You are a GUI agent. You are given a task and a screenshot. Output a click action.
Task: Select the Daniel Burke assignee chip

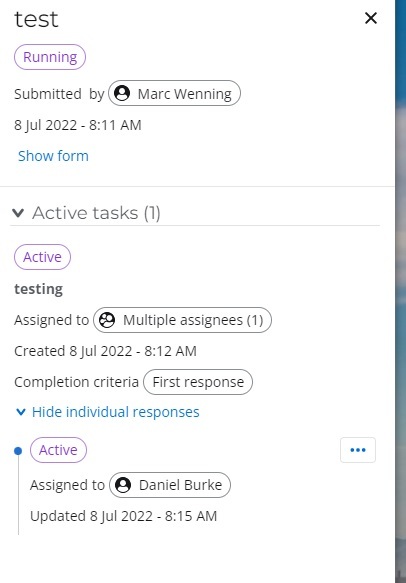[170, 485]
